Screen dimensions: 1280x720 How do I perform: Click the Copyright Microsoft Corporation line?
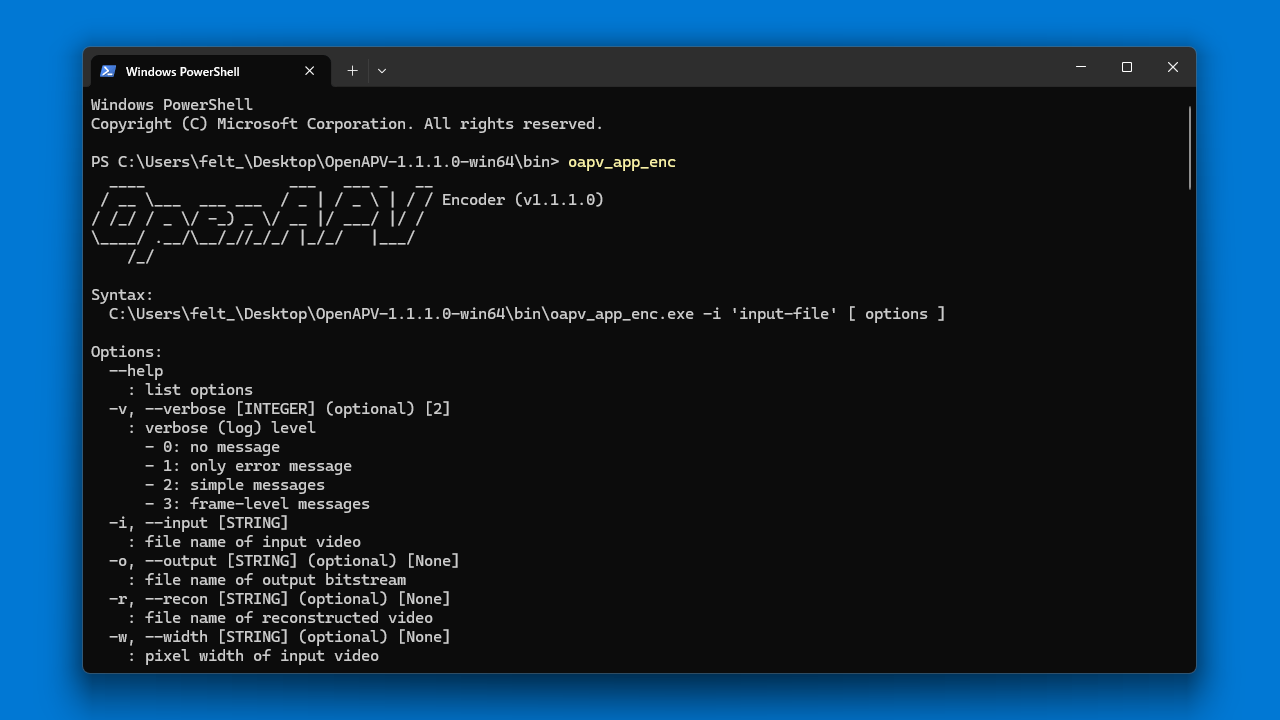click(347, 124)
